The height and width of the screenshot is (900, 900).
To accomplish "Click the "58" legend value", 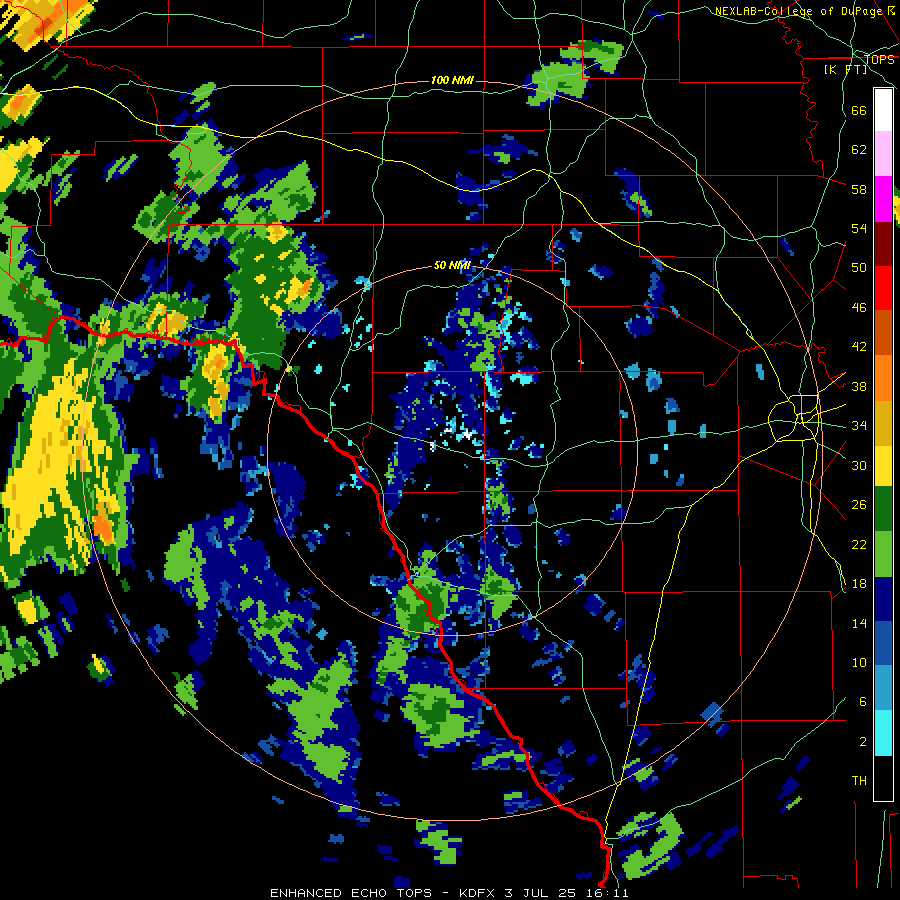I will click(x=859, y=189).
